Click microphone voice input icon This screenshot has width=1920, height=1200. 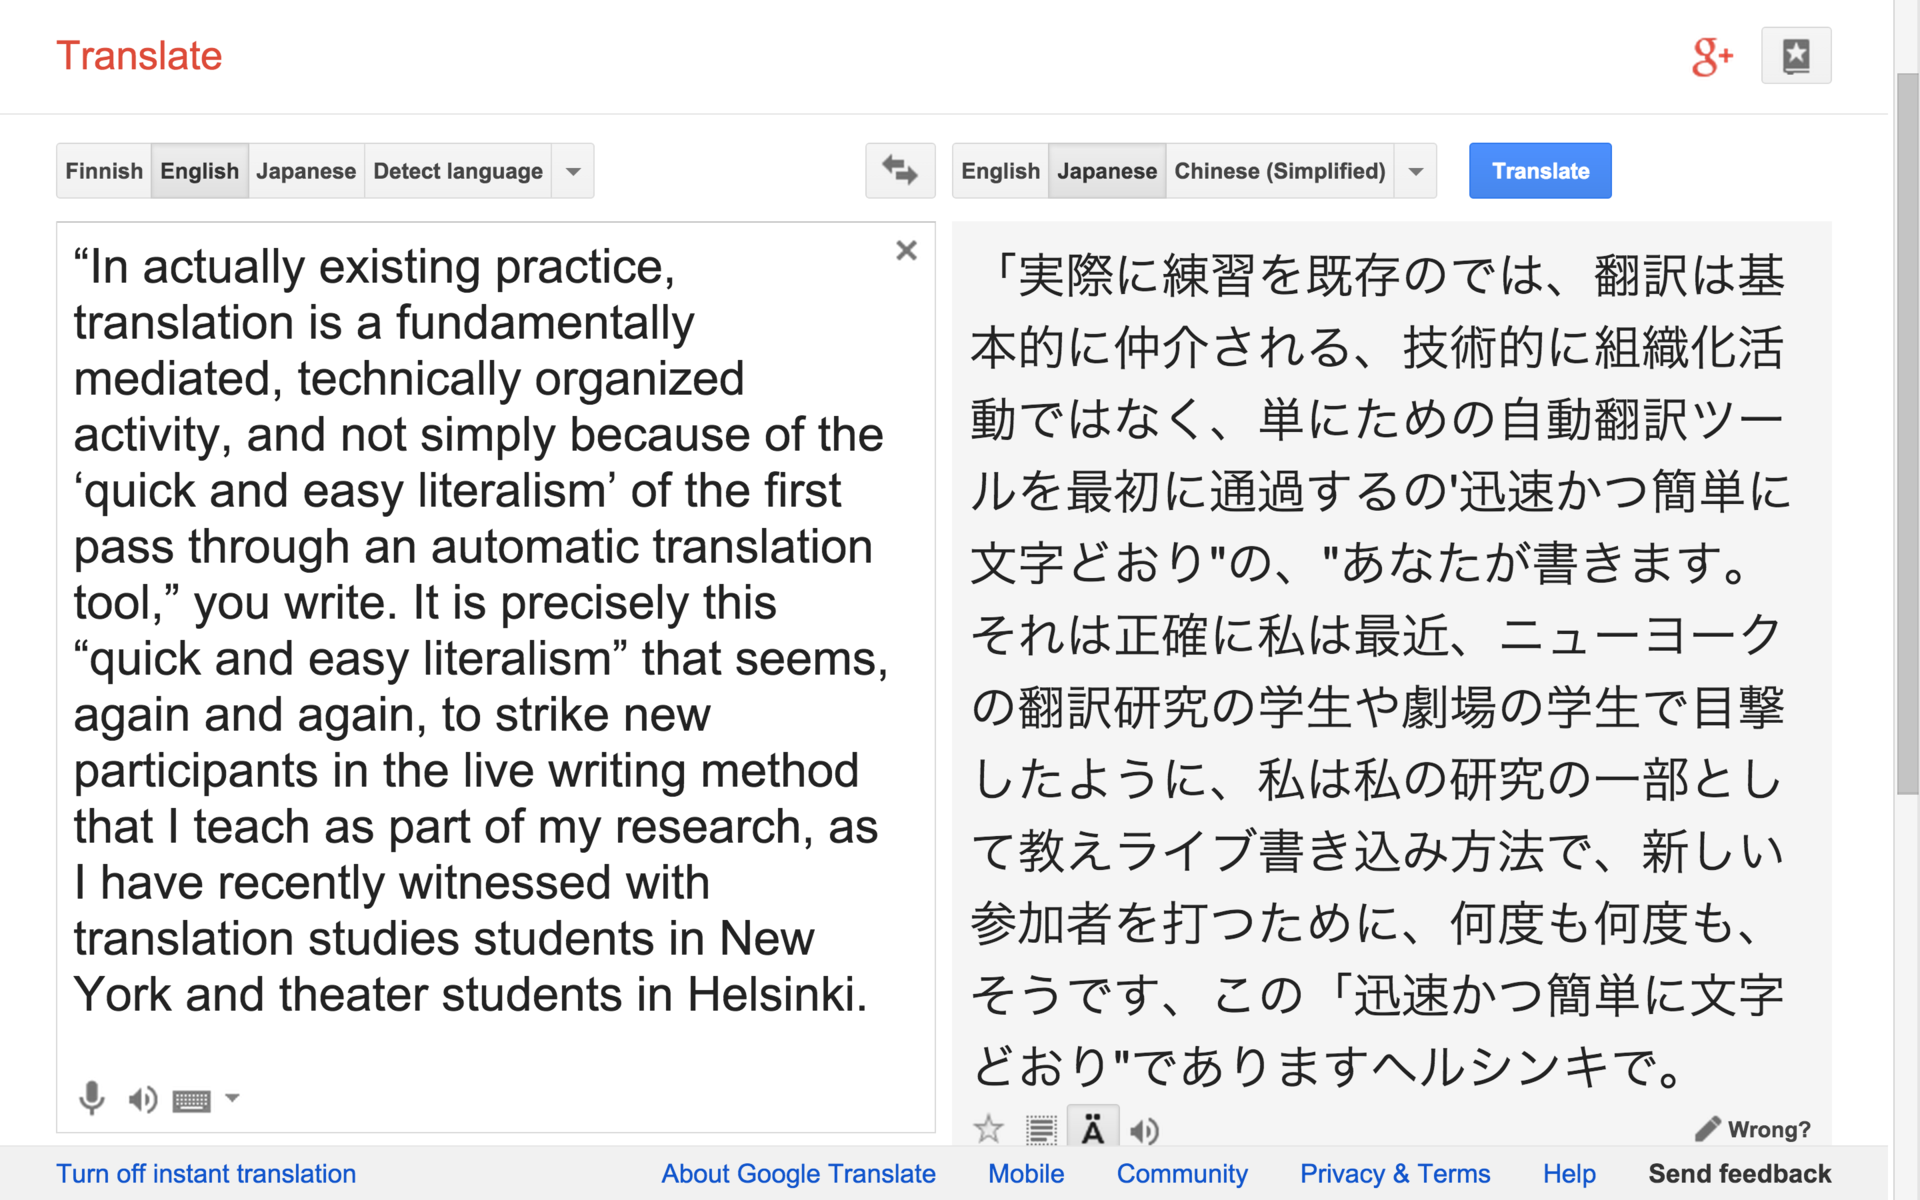[92, 1098]
